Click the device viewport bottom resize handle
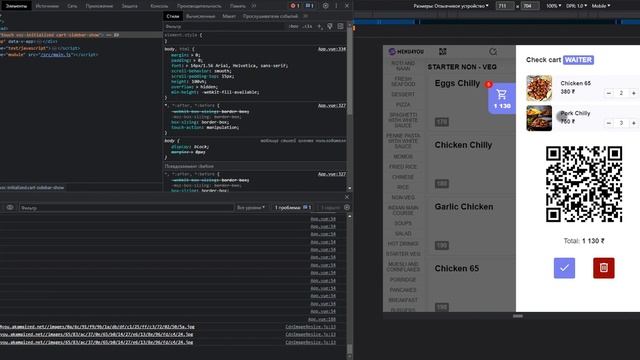 pyautogui.click(x=518, y=316)
